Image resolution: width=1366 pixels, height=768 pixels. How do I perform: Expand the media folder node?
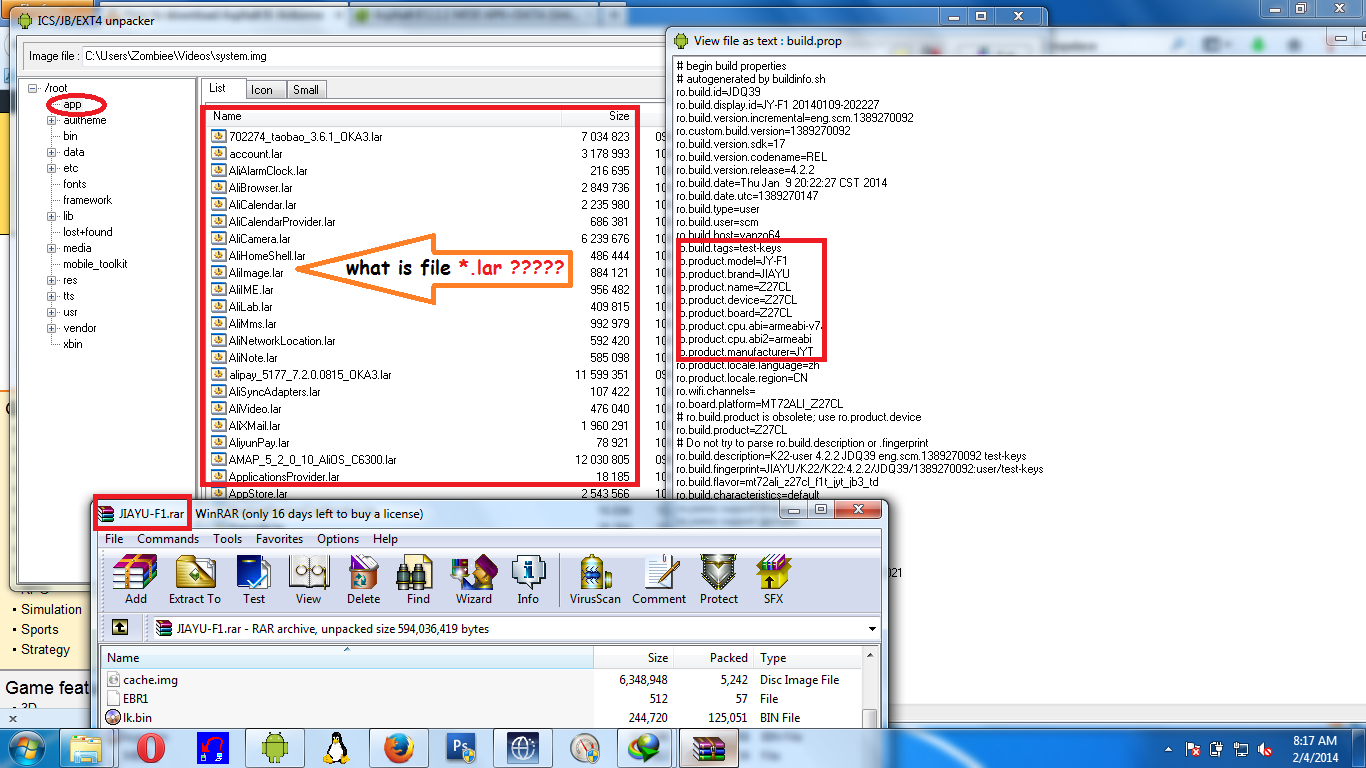pyautogui.click(x=51, y=248)
